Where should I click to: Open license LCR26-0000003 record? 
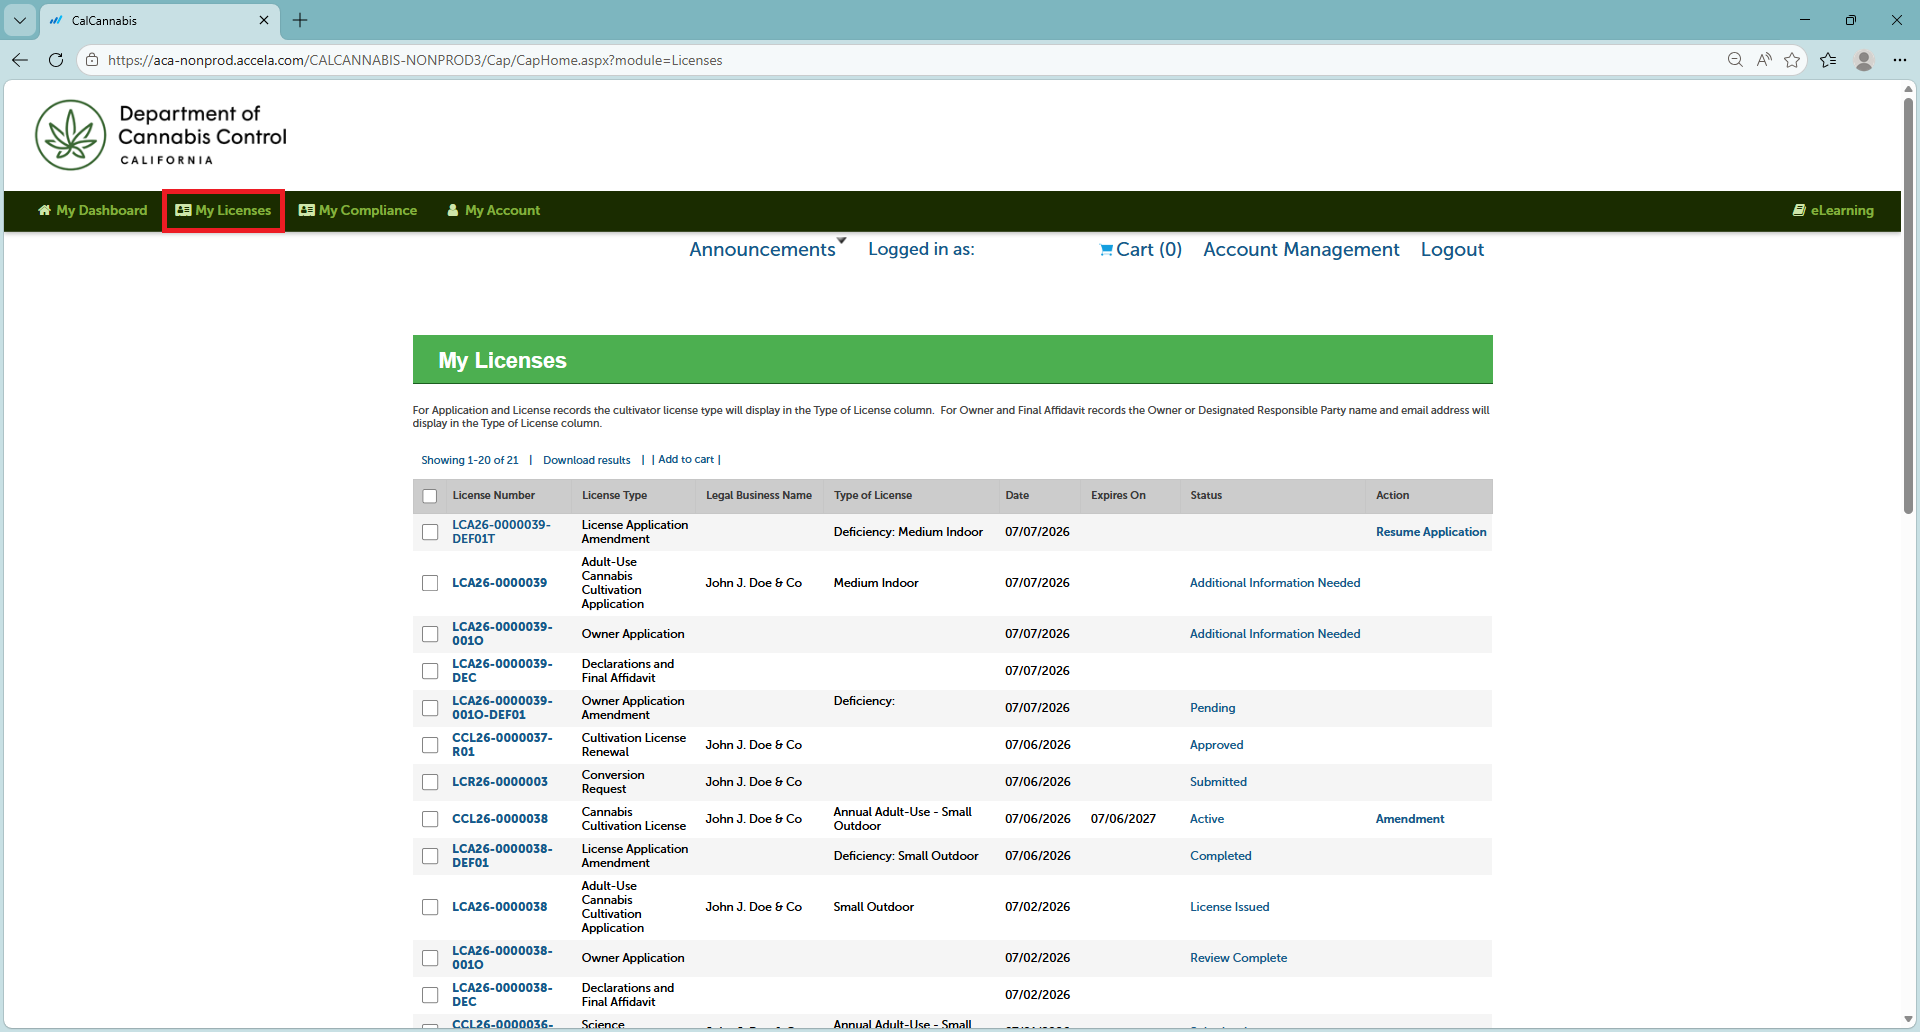(x=500, y=782)
